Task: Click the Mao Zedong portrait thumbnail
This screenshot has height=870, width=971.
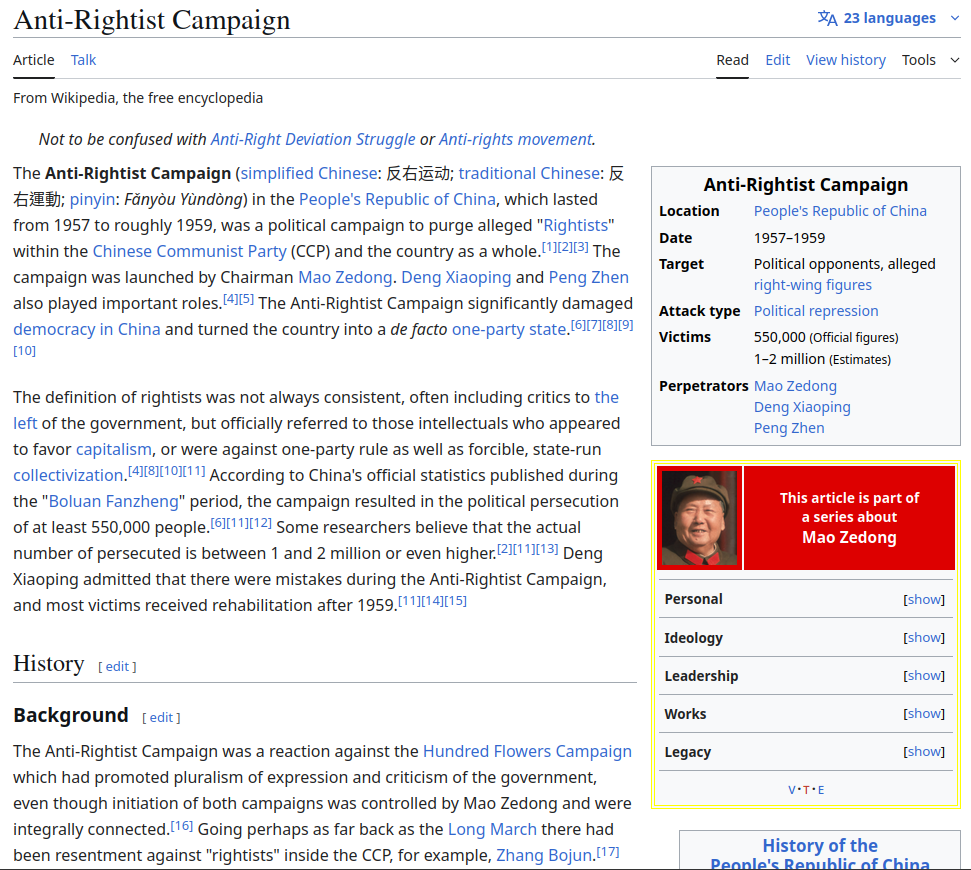Action: click(699, 518)
